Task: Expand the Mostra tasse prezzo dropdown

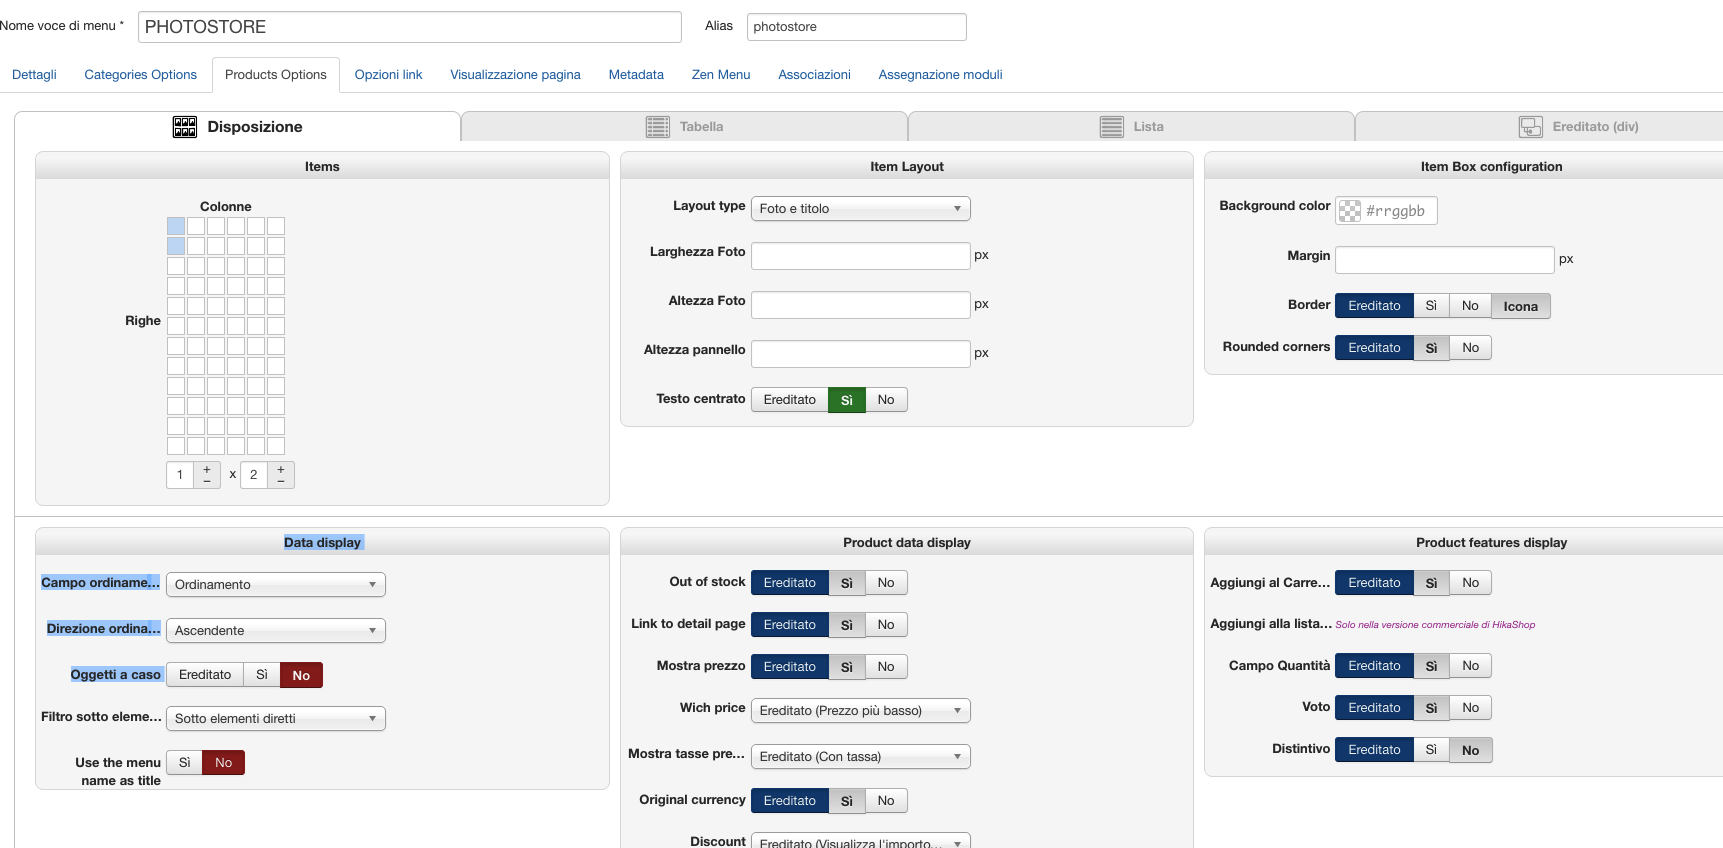Action: tap(861, 757)
